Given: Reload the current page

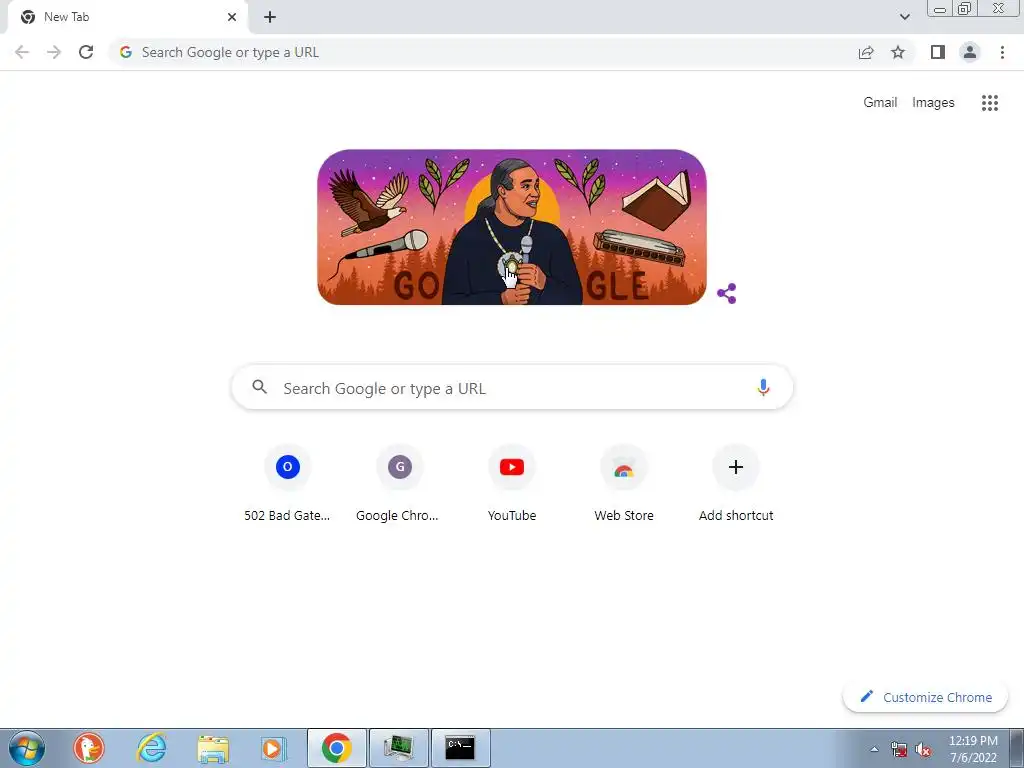Looking at the screenshot, I should tap(86, 52).
